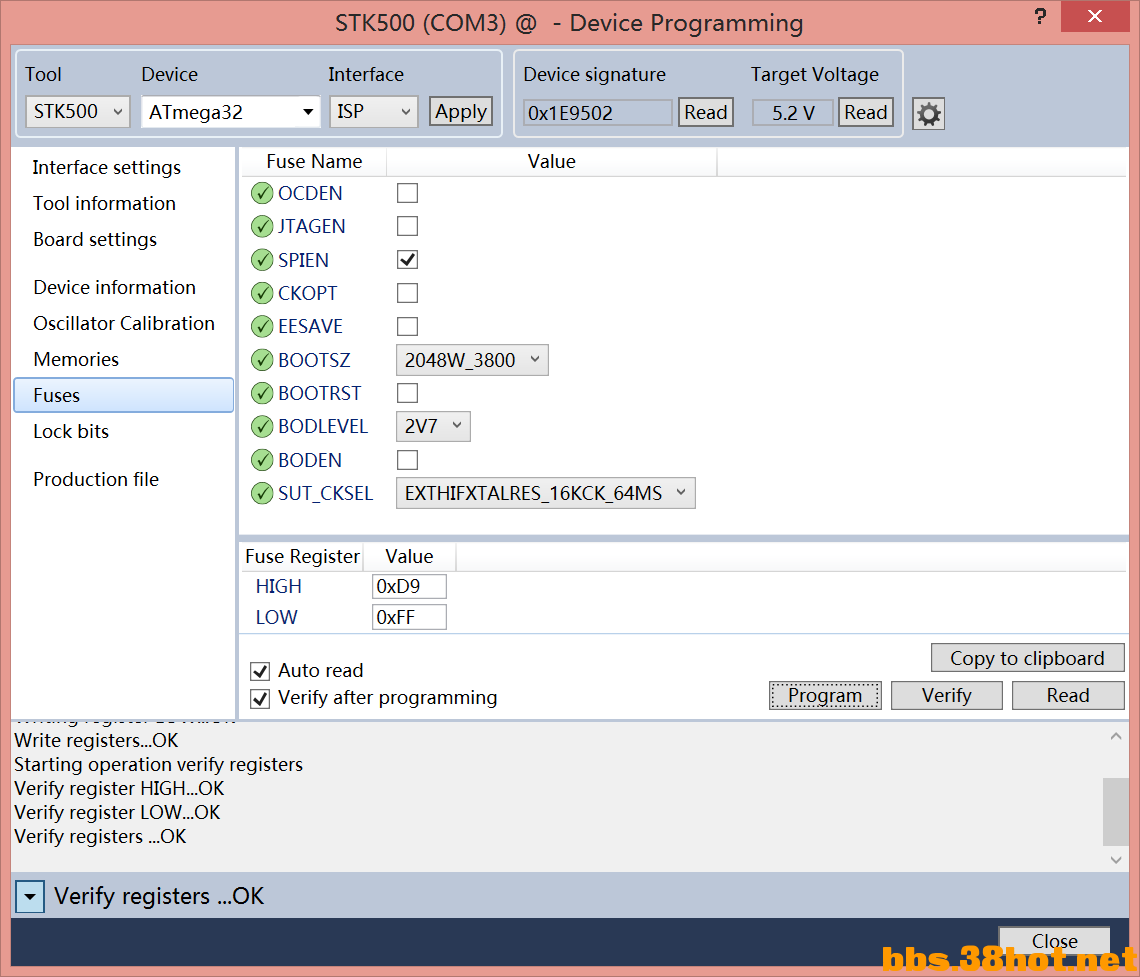
Task: Click the SUT_CKSEL fuse status check icon
Action: point(262,494)
